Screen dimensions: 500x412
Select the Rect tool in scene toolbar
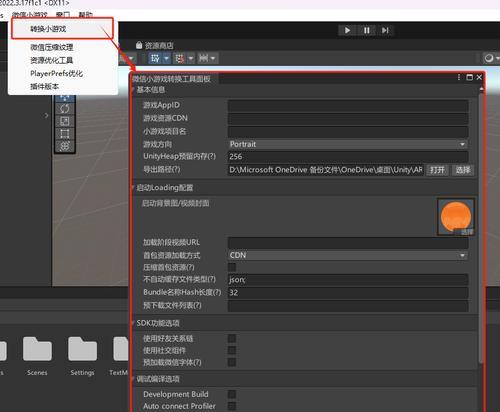65,134
